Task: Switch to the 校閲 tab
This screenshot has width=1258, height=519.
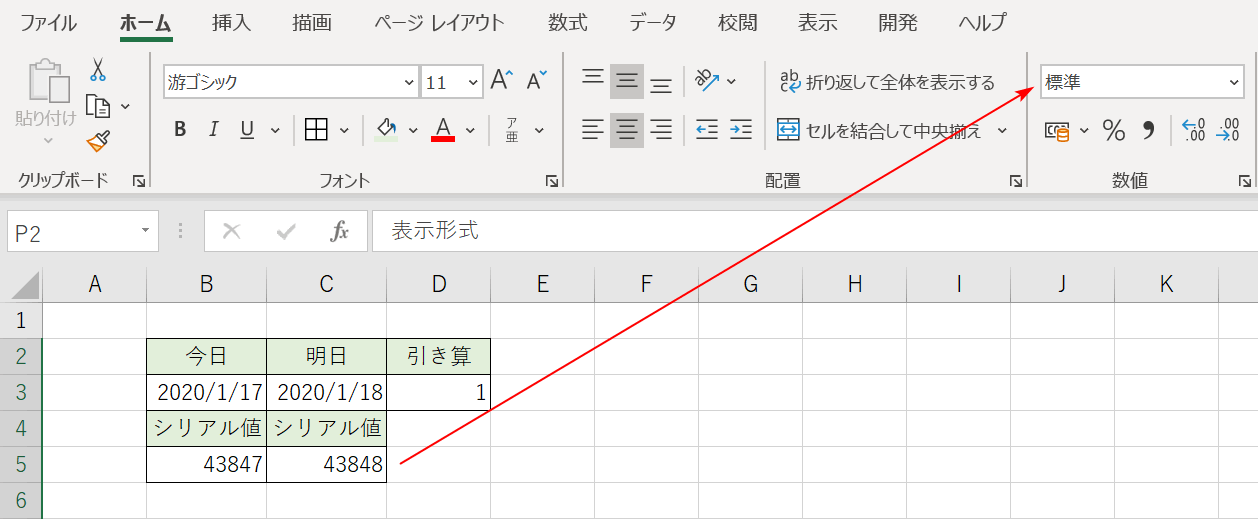Action: point(738,22)
